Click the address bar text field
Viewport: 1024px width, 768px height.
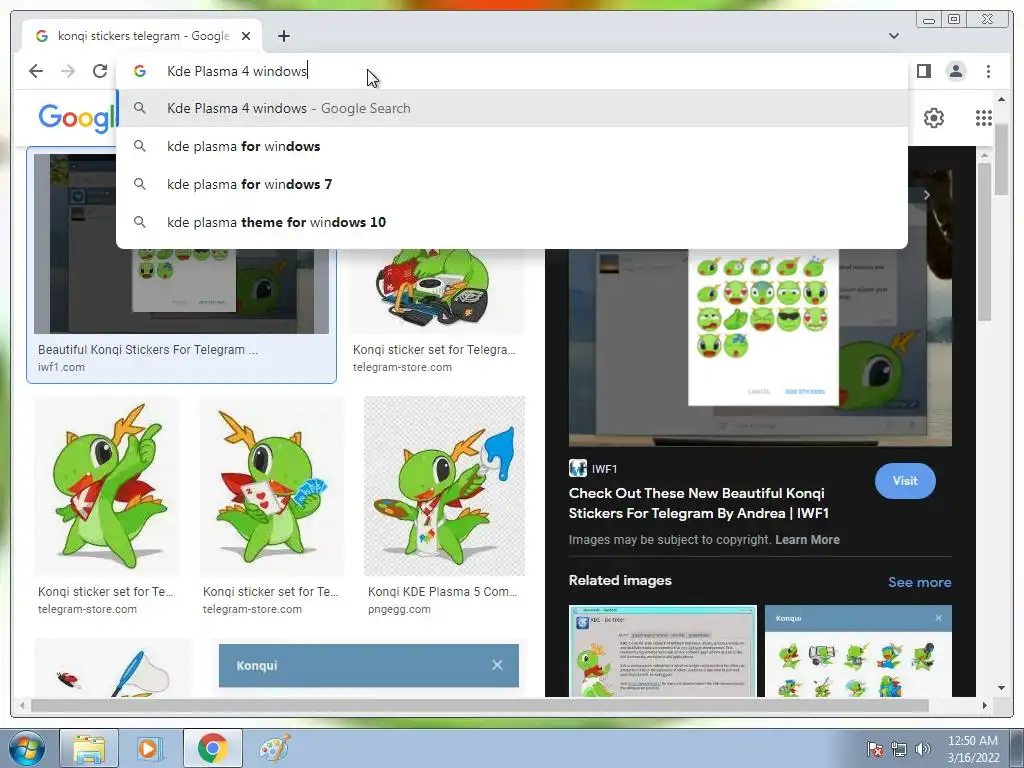tap(512, 71)
